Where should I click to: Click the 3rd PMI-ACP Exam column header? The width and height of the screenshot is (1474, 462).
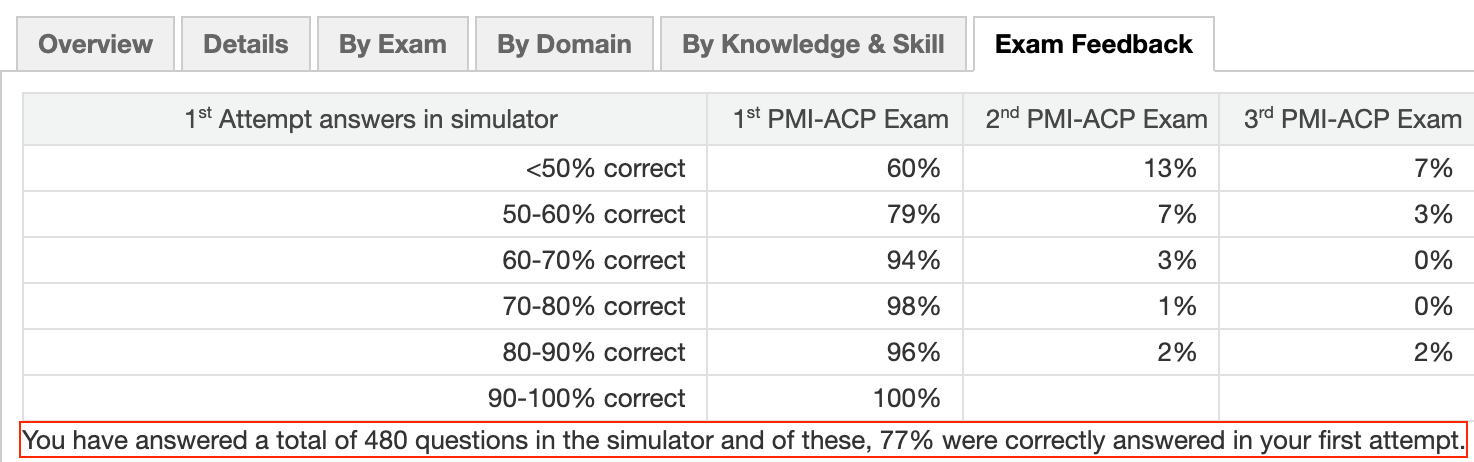tap(1352, 120)
